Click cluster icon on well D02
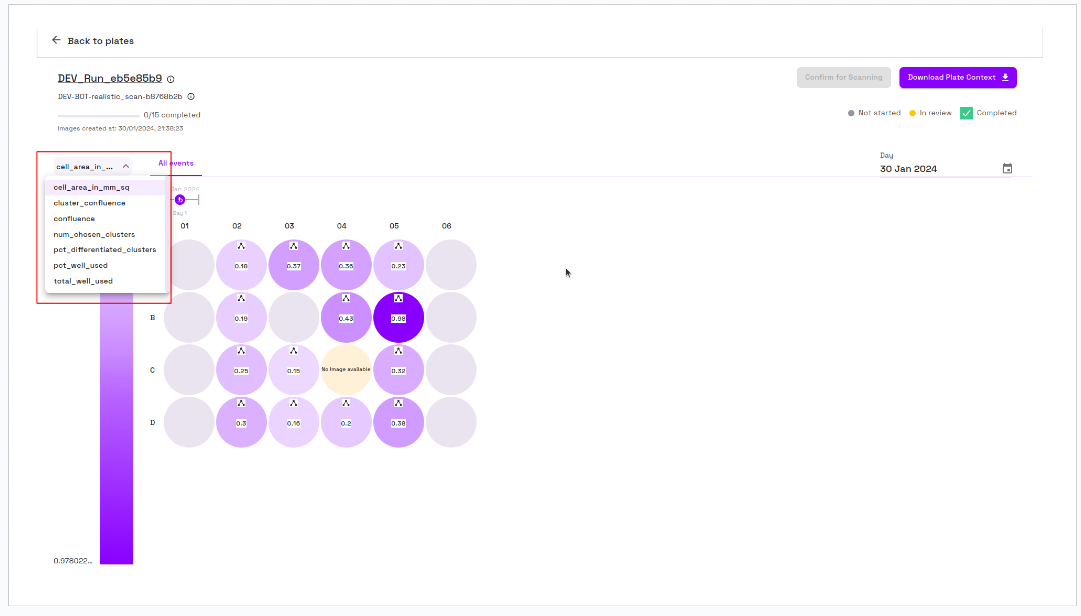1081x616 pixels. [x=241, y=403]
